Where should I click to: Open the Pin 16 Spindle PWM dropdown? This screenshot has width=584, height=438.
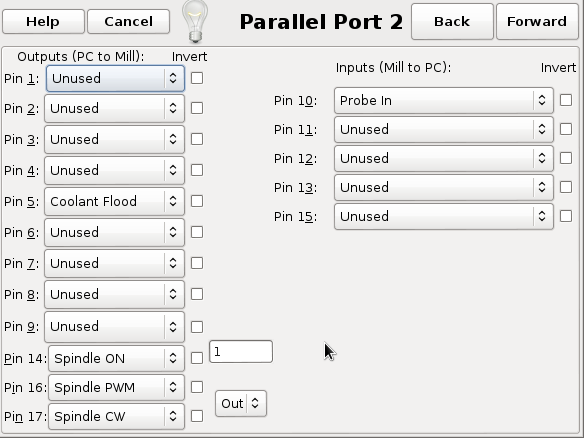[116, 387]
